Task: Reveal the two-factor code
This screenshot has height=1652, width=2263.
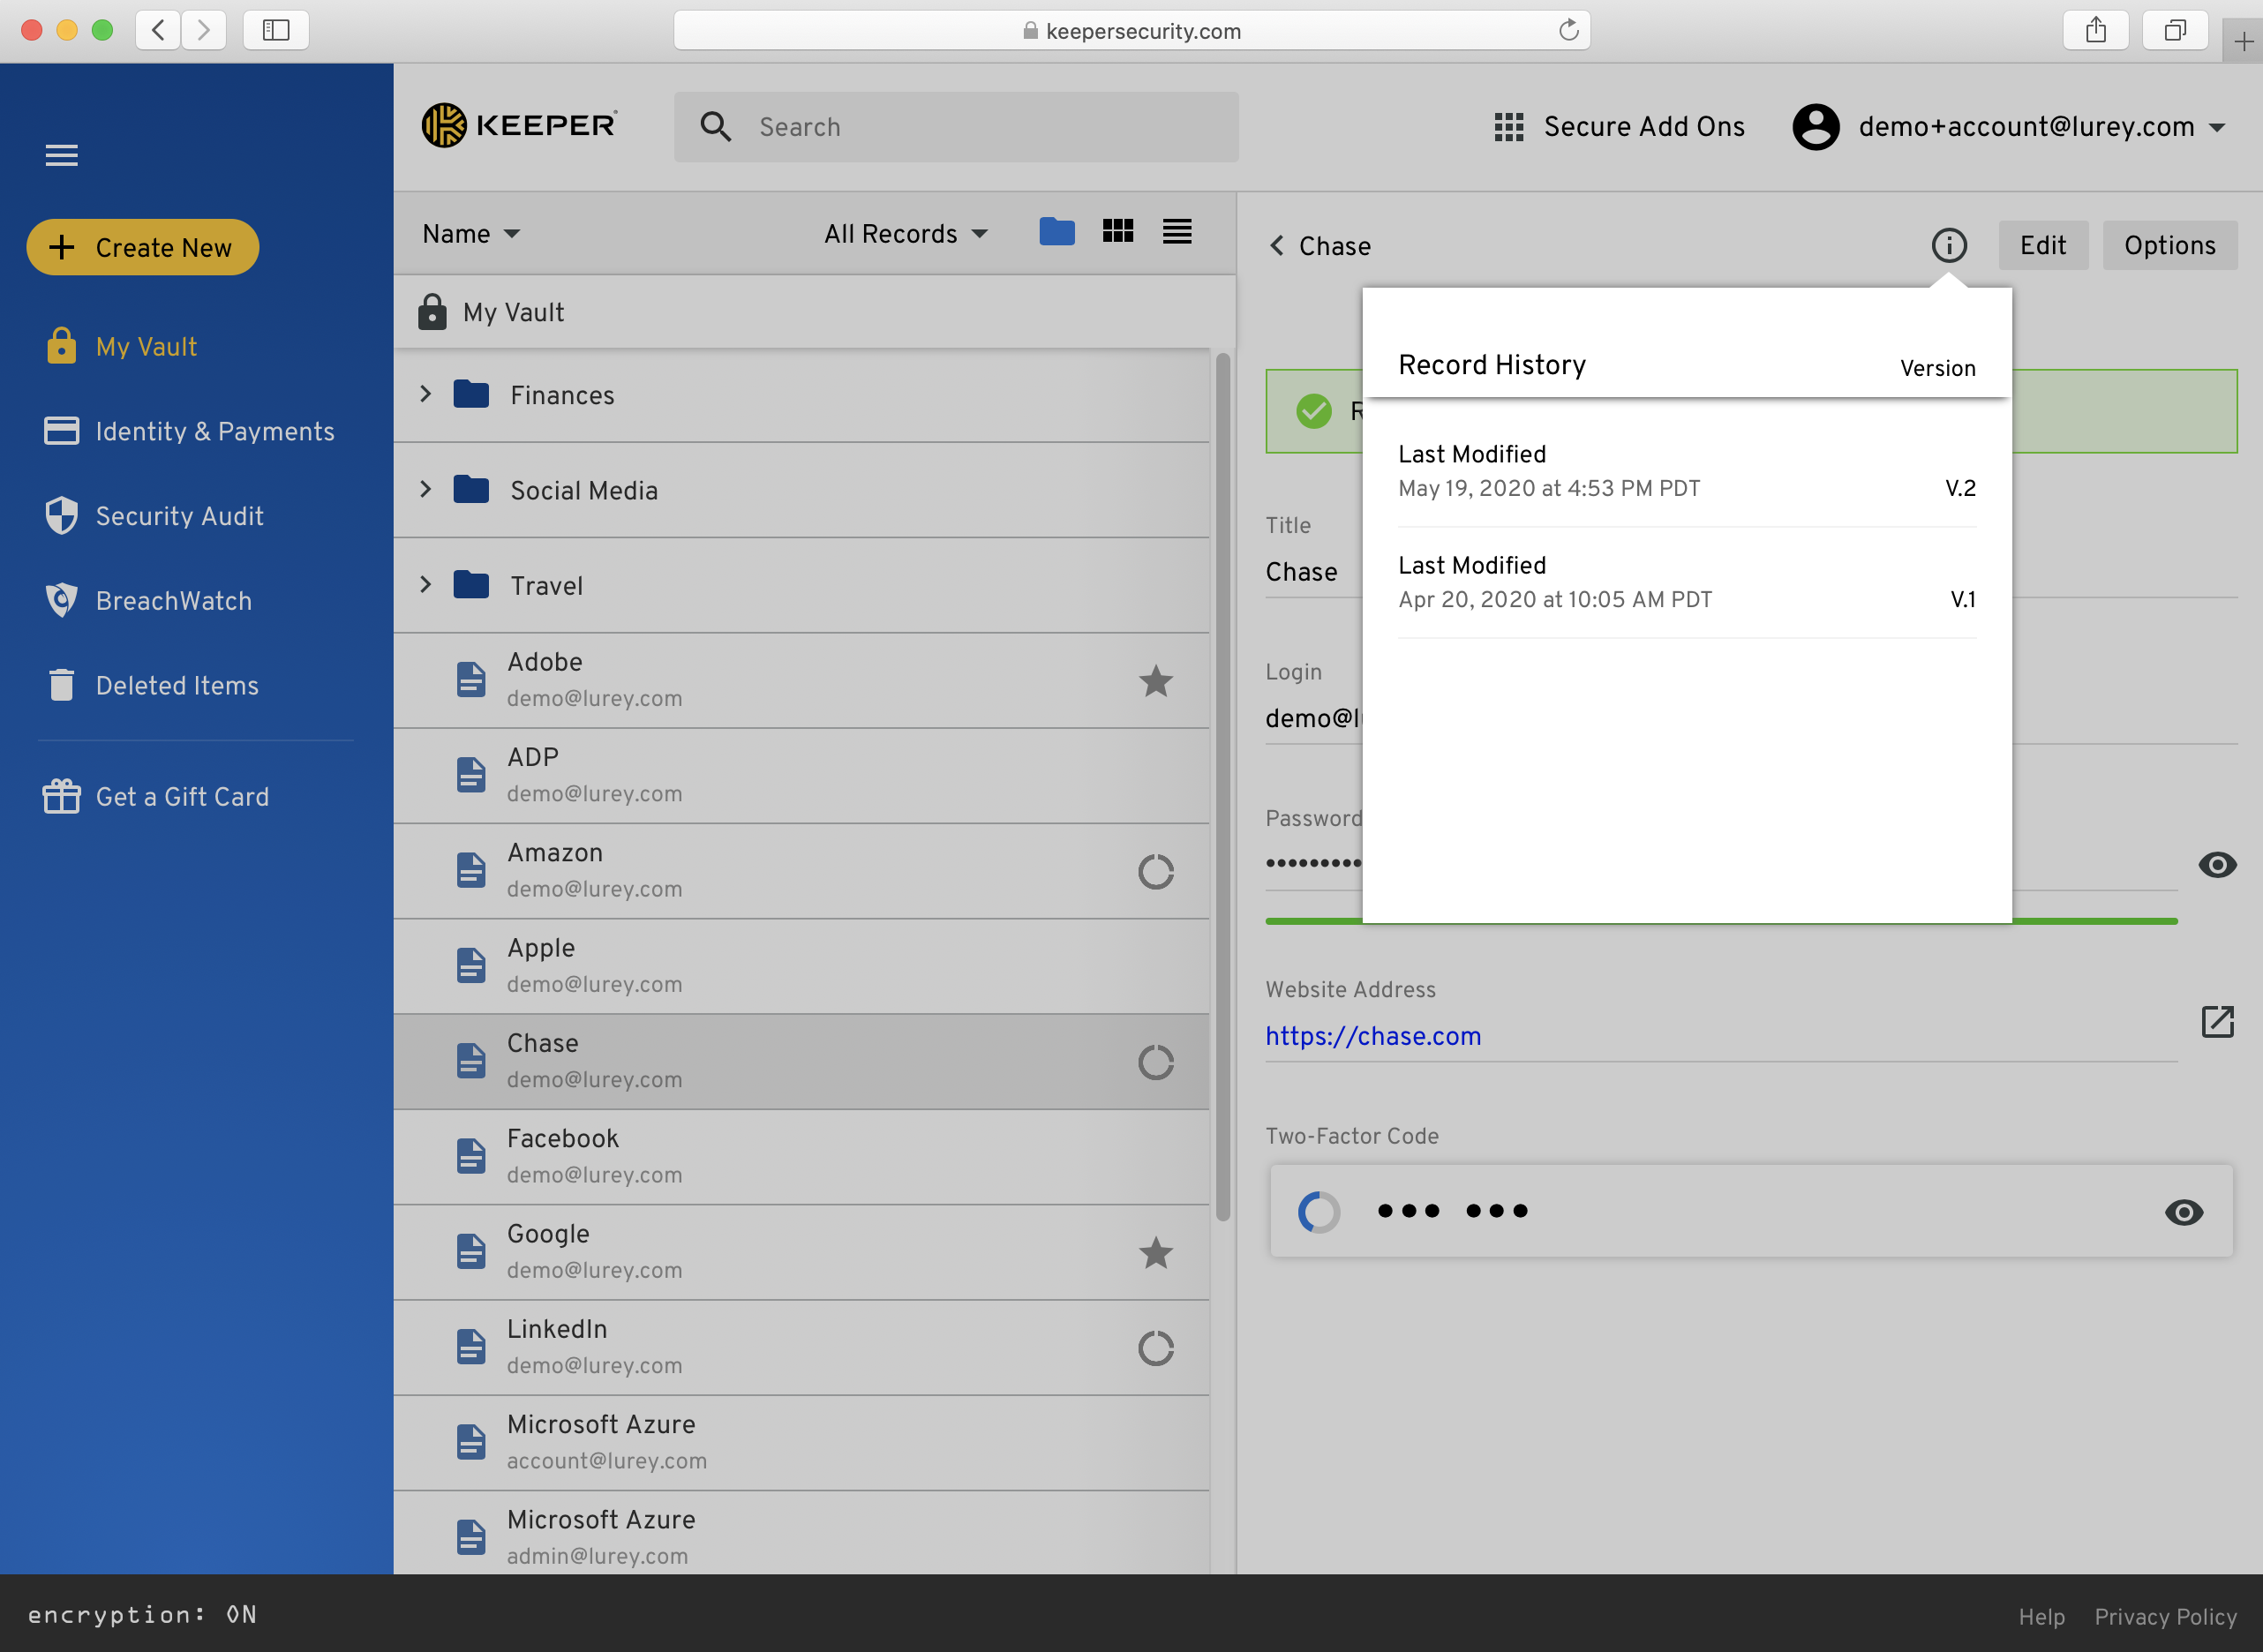Action: point(2183,1212)
